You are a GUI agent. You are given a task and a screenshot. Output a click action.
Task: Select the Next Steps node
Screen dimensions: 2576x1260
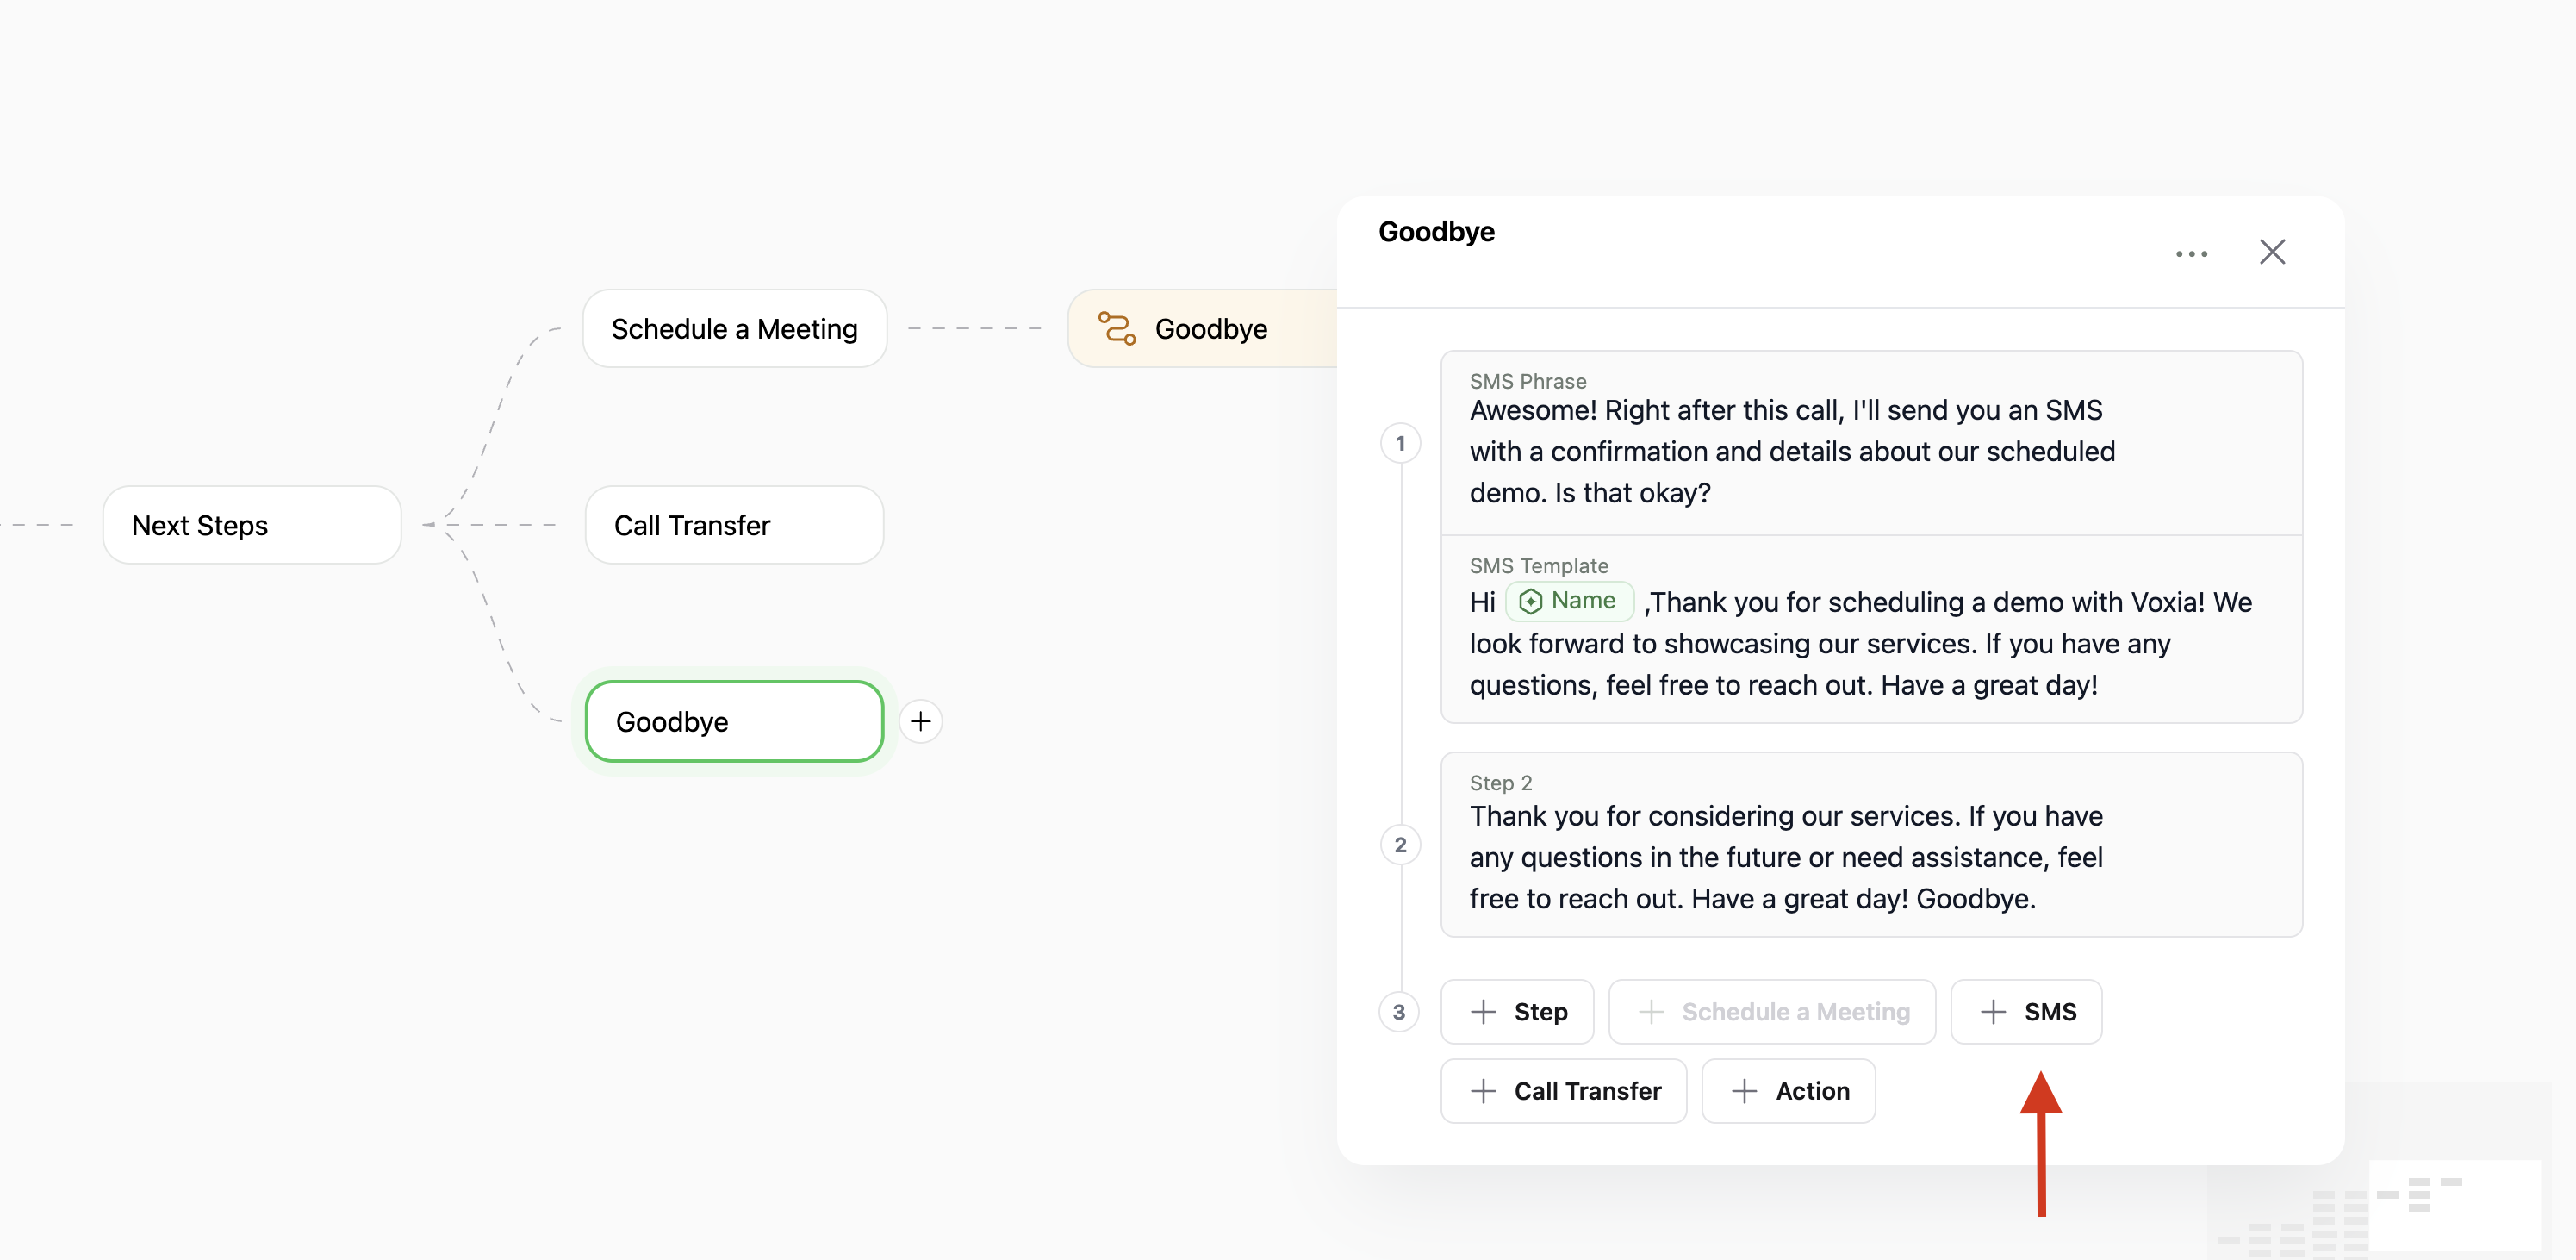[251, 524]
